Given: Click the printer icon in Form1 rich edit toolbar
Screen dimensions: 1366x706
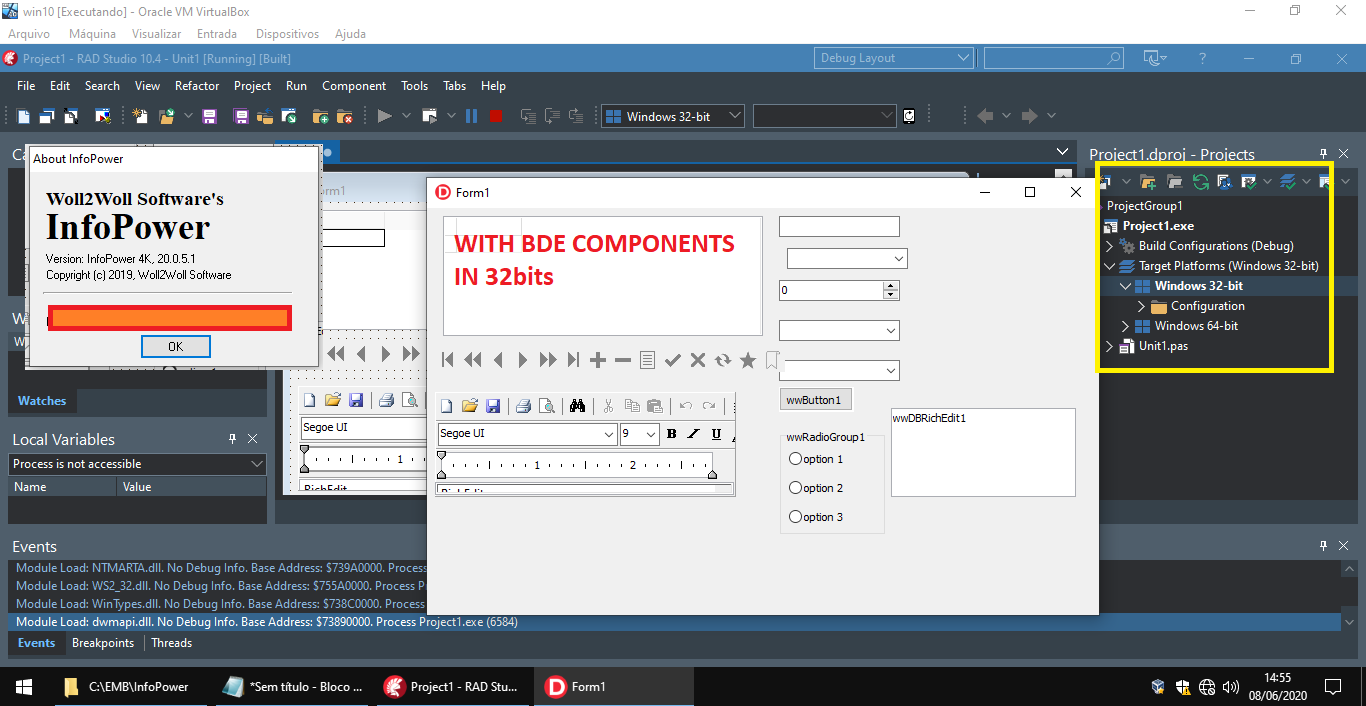Looking at the screenshot, I should pyautogui.click(x=522, y=406).
